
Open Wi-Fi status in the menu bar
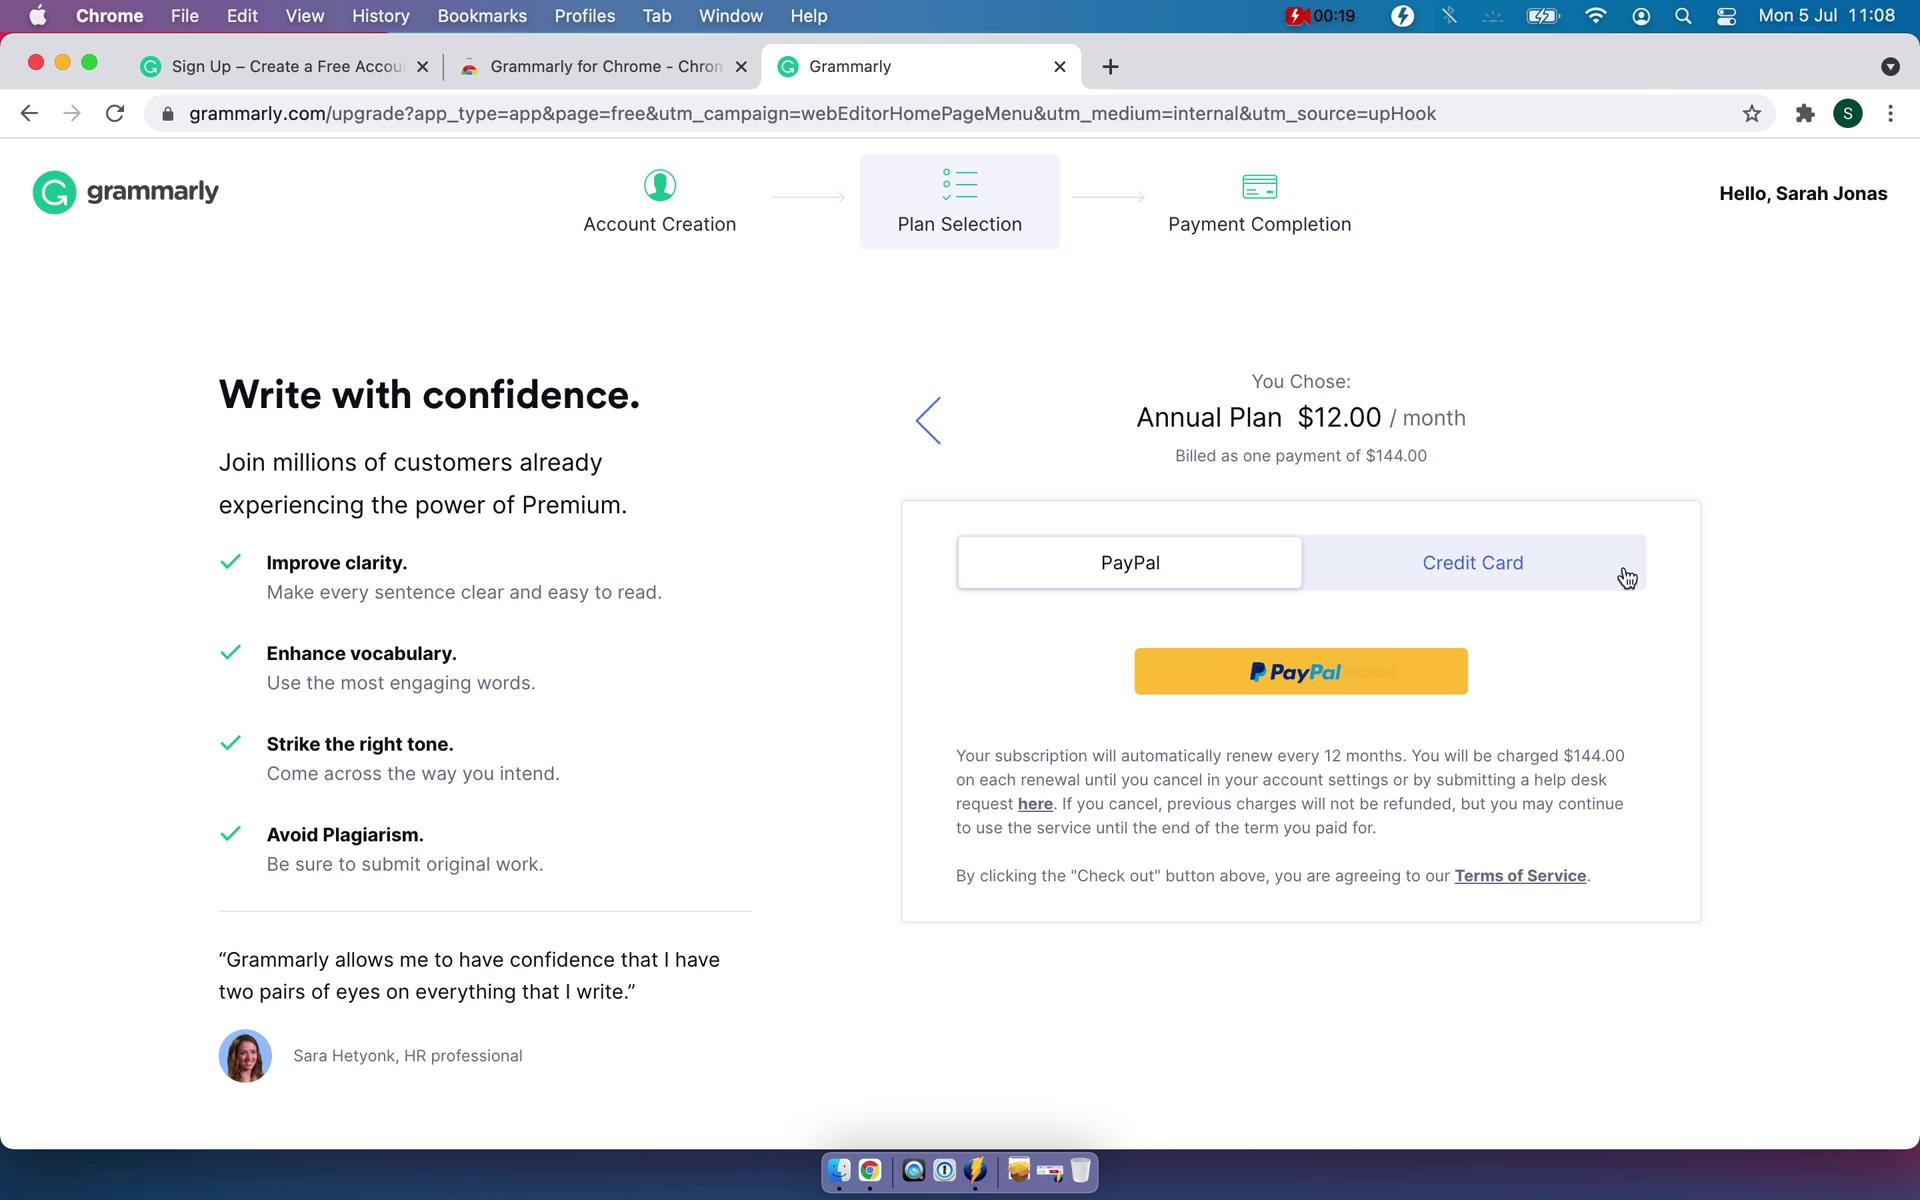tap(1596, 16)
